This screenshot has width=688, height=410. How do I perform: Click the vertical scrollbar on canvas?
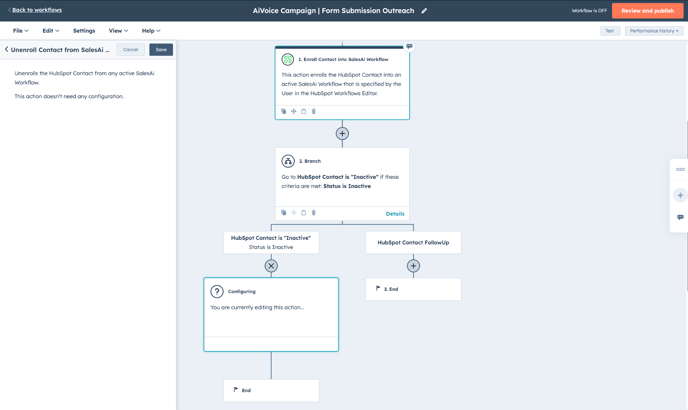pyautogui.click(x=686, y=206)
